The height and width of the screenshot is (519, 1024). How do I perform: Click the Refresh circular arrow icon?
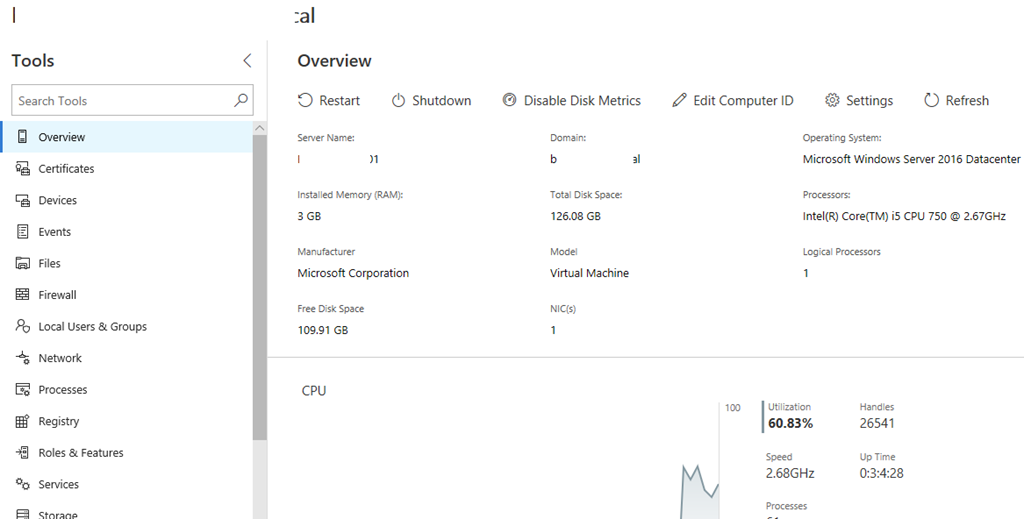(931, 100)
